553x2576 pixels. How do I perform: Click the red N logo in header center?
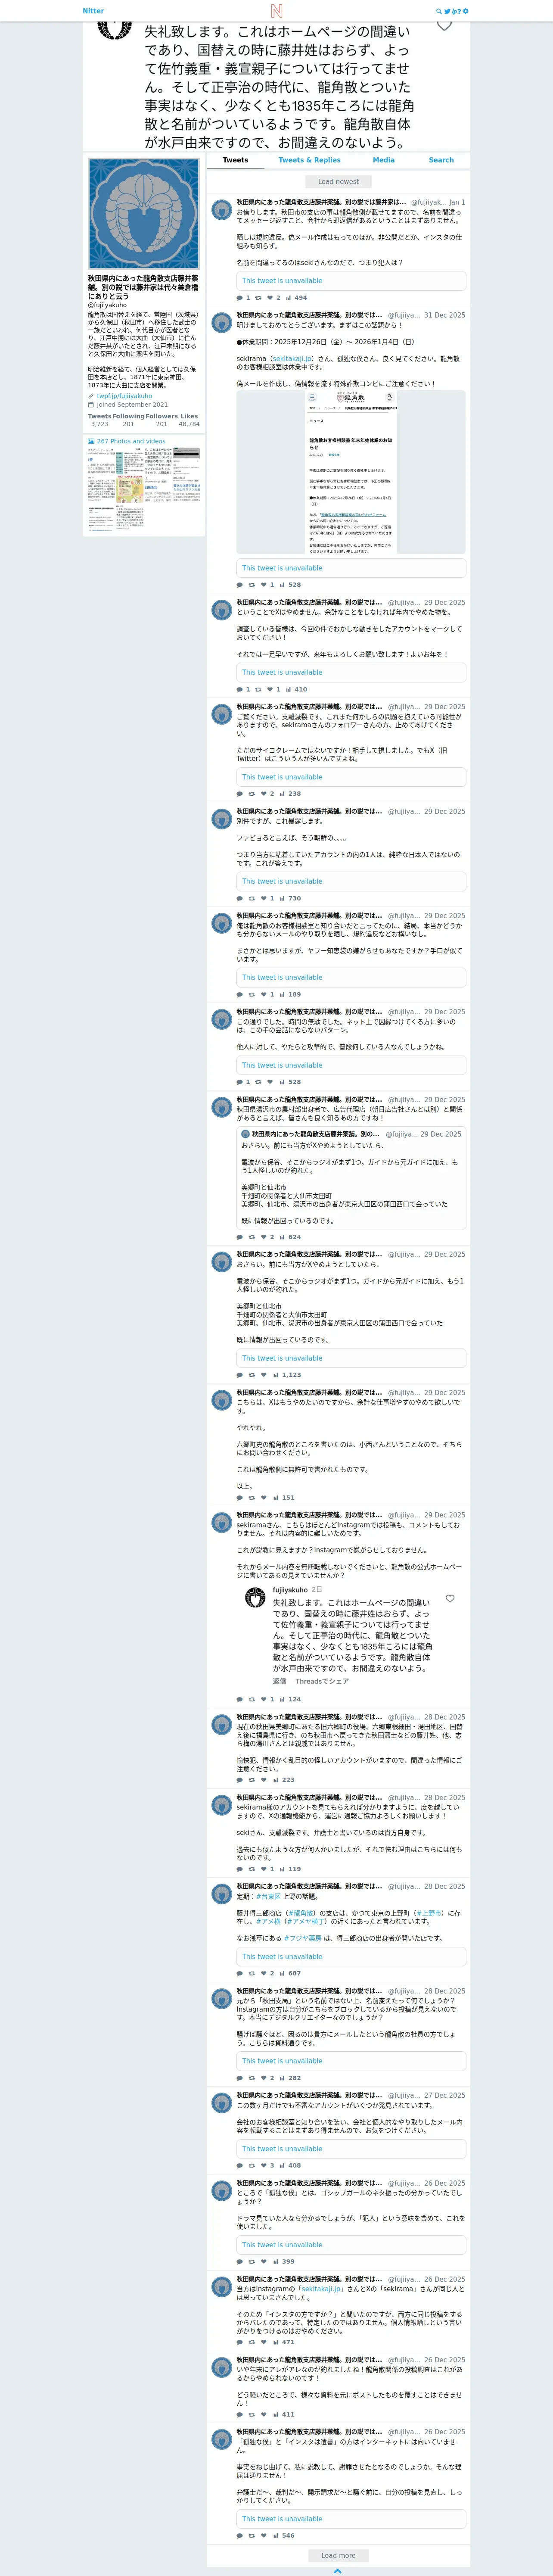coord(277,11)
